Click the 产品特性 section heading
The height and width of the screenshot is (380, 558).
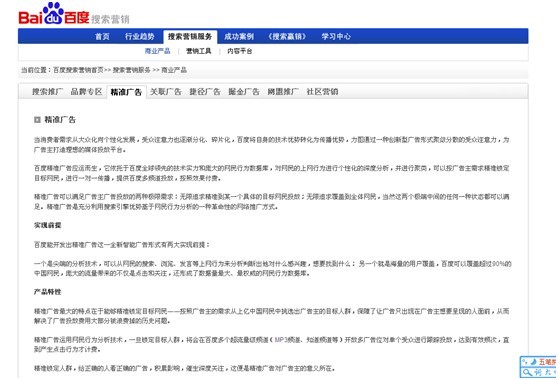(47, 292)
